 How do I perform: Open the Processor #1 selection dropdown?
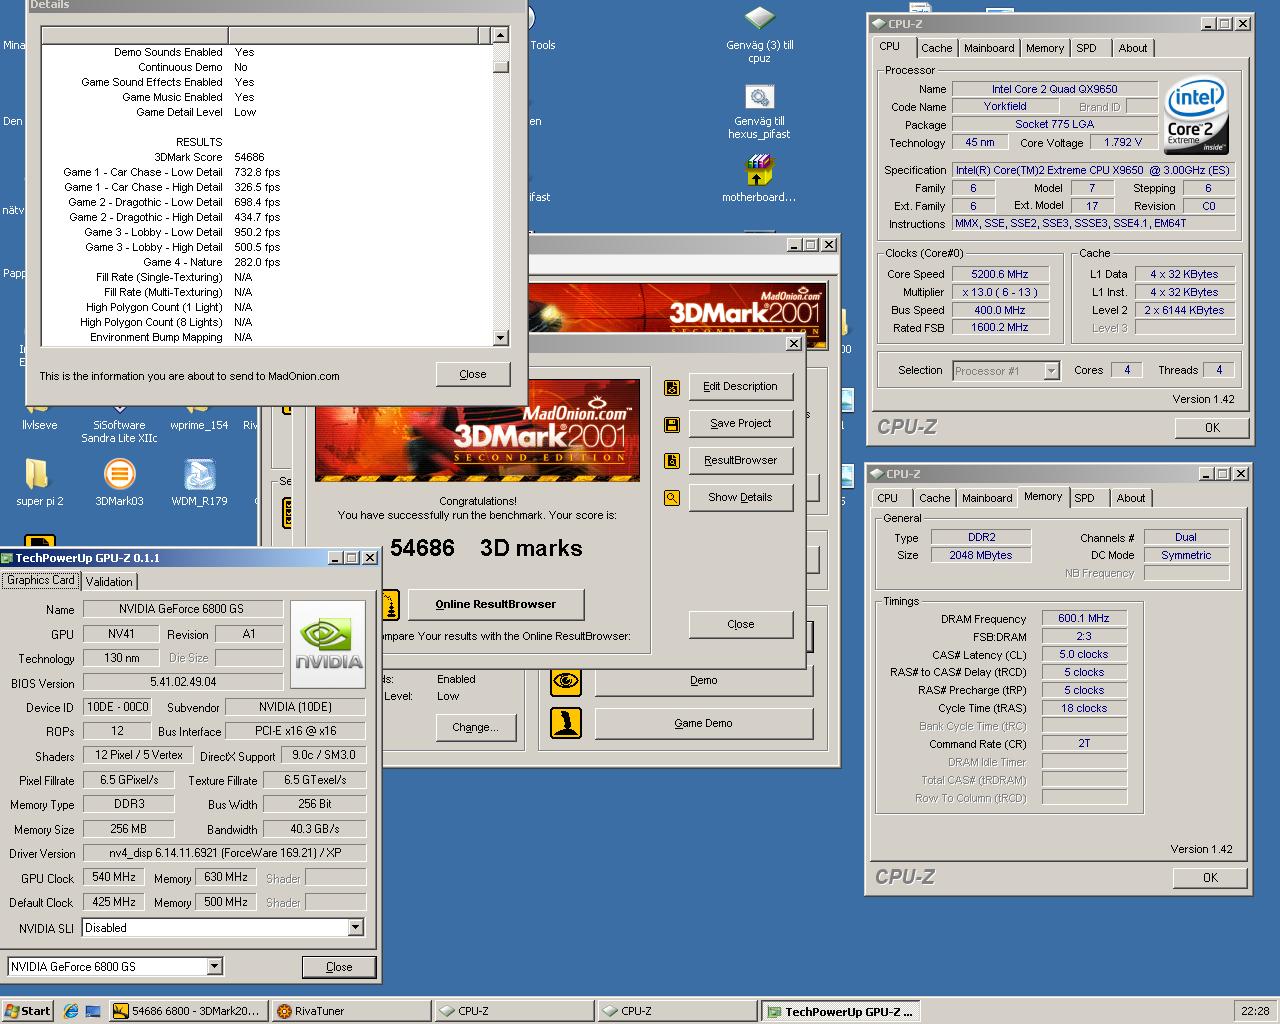(x=1051, y=371)
